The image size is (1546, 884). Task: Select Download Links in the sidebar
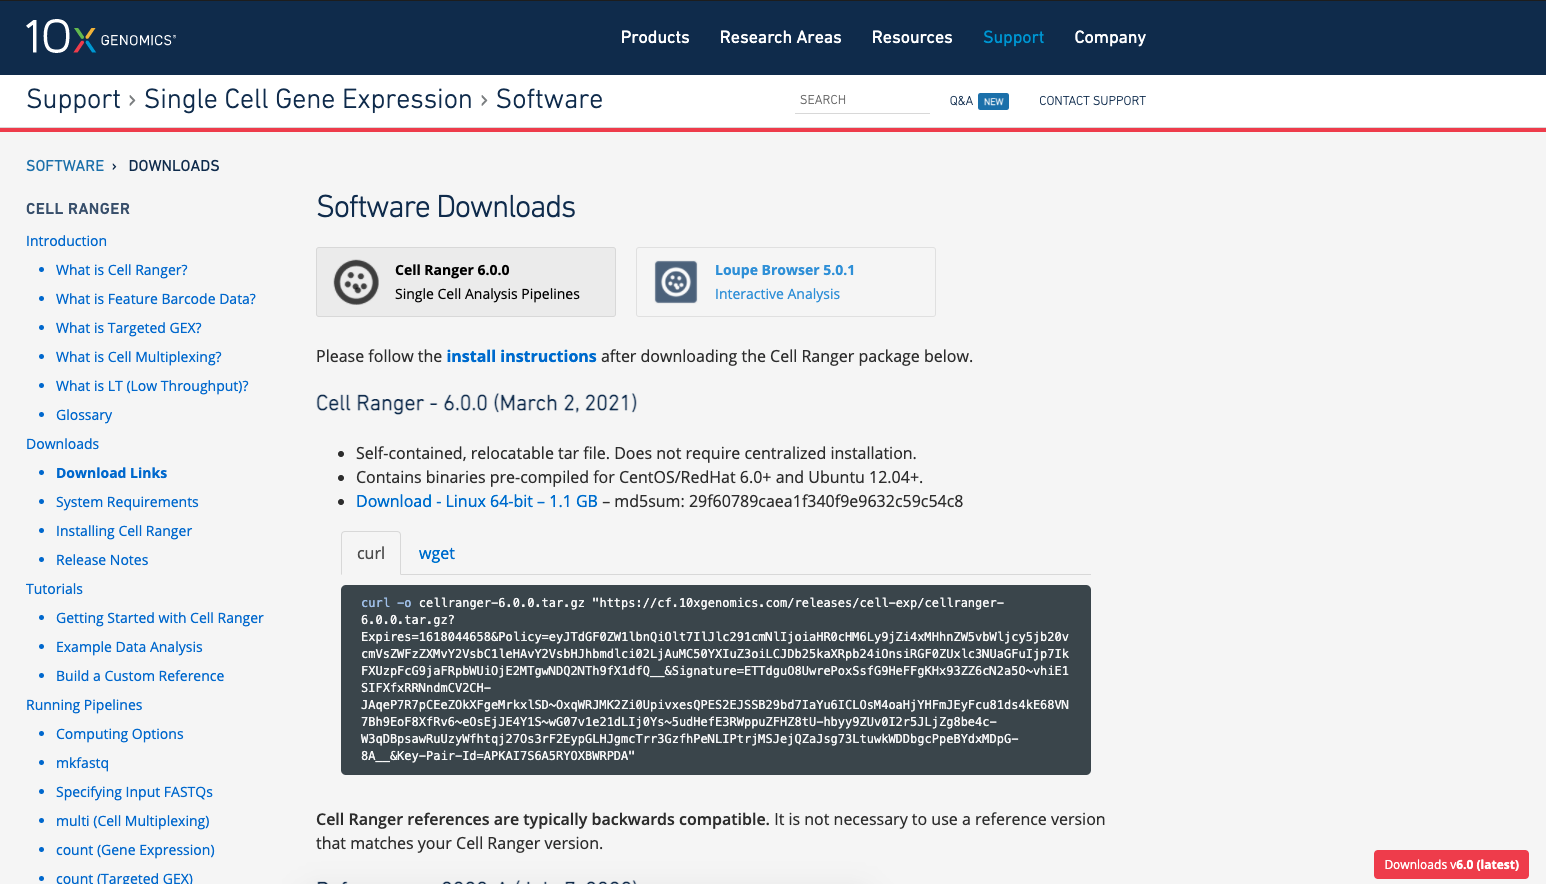click(111, 473)
